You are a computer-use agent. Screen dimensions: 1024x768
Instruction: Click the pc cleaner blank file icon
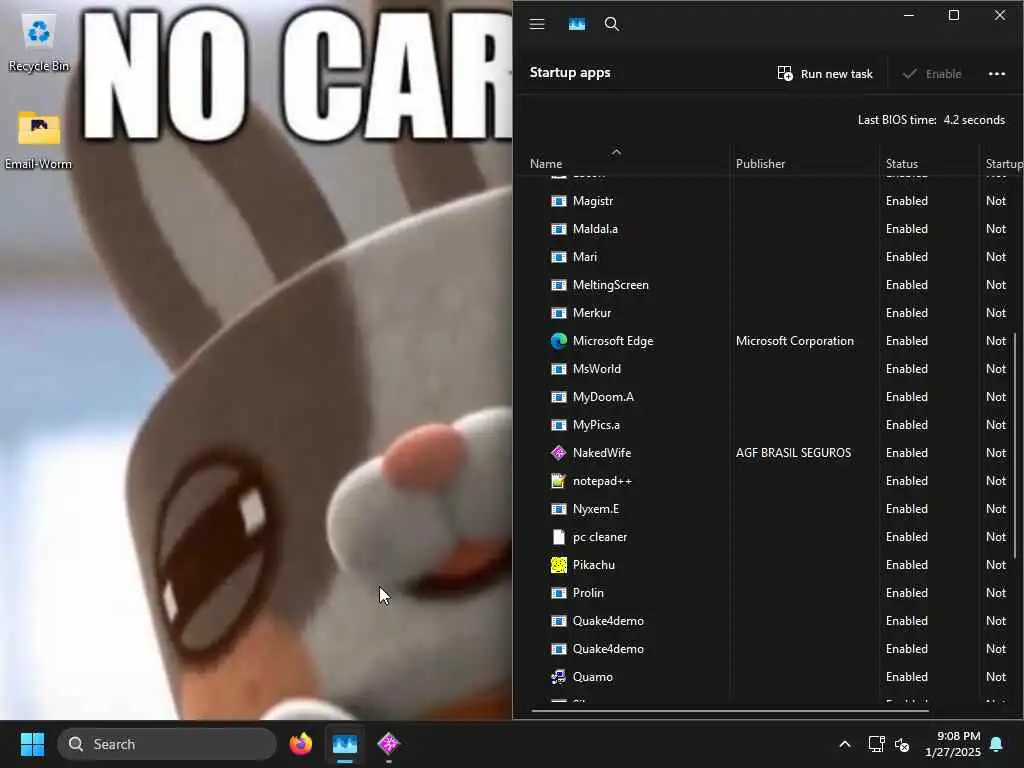[x=558, y=537]
